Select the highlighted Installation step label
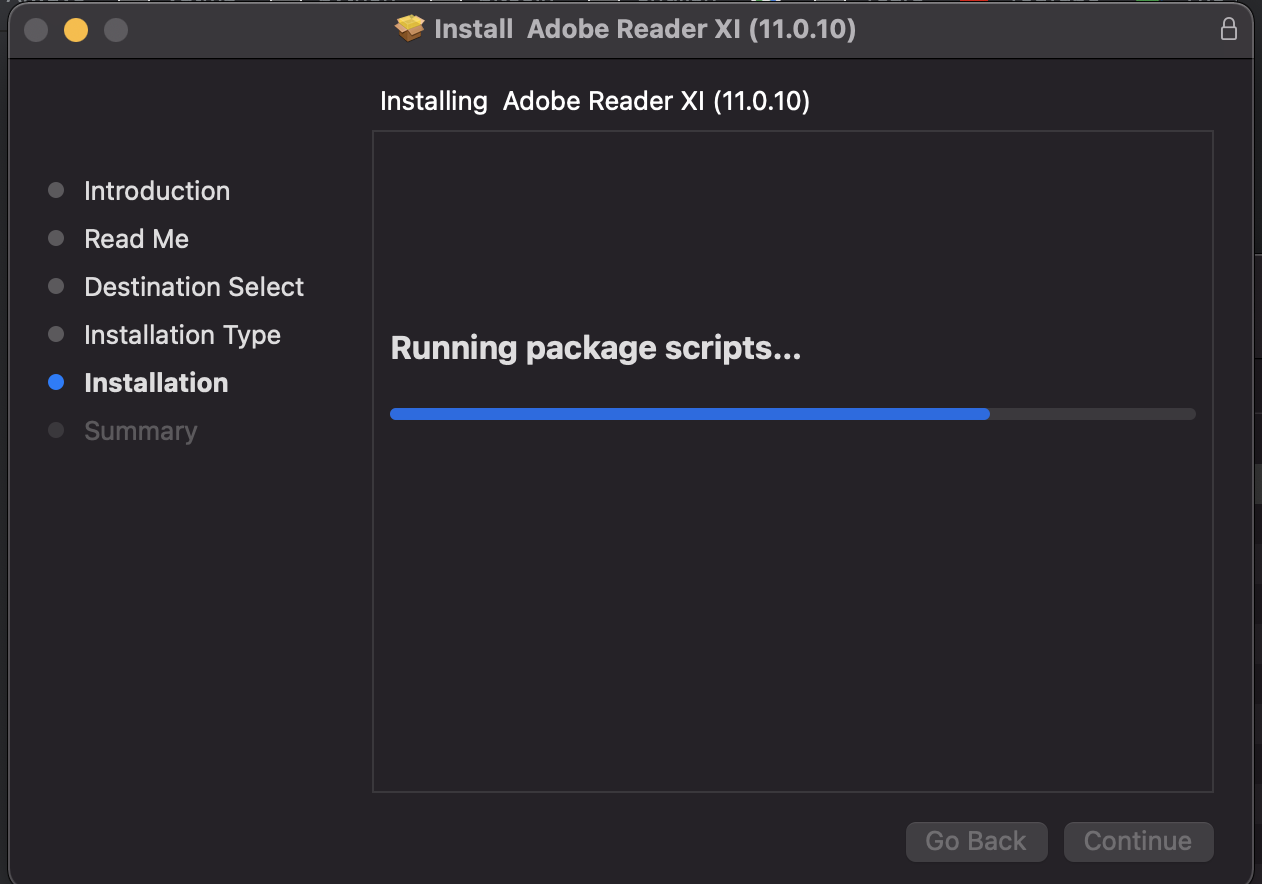Image resolution: width=1262 pixels, height=884 pixels. click(156, 383)
